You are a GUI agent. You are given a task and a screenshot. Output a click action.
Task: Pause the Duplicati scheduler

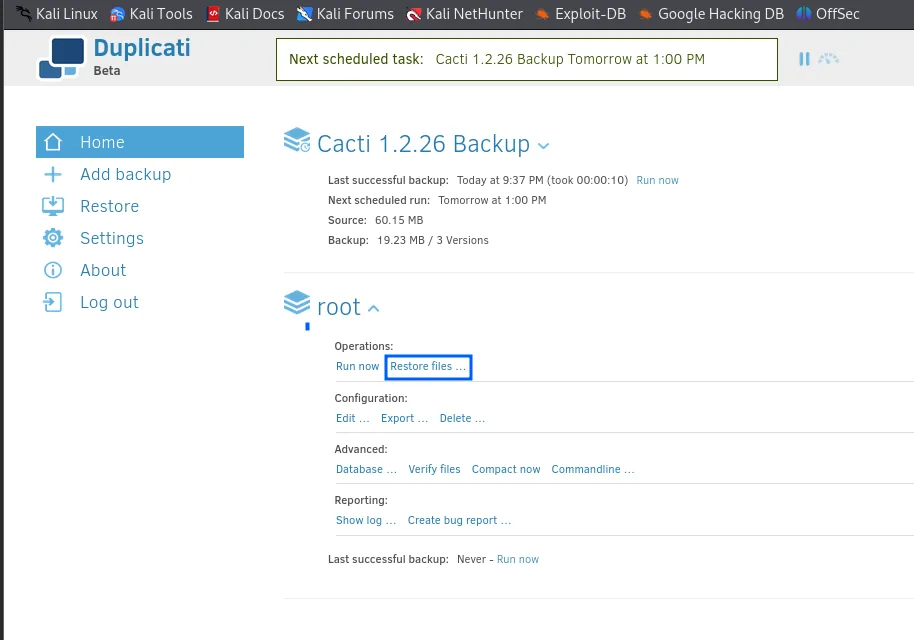(x=804, y=59)
